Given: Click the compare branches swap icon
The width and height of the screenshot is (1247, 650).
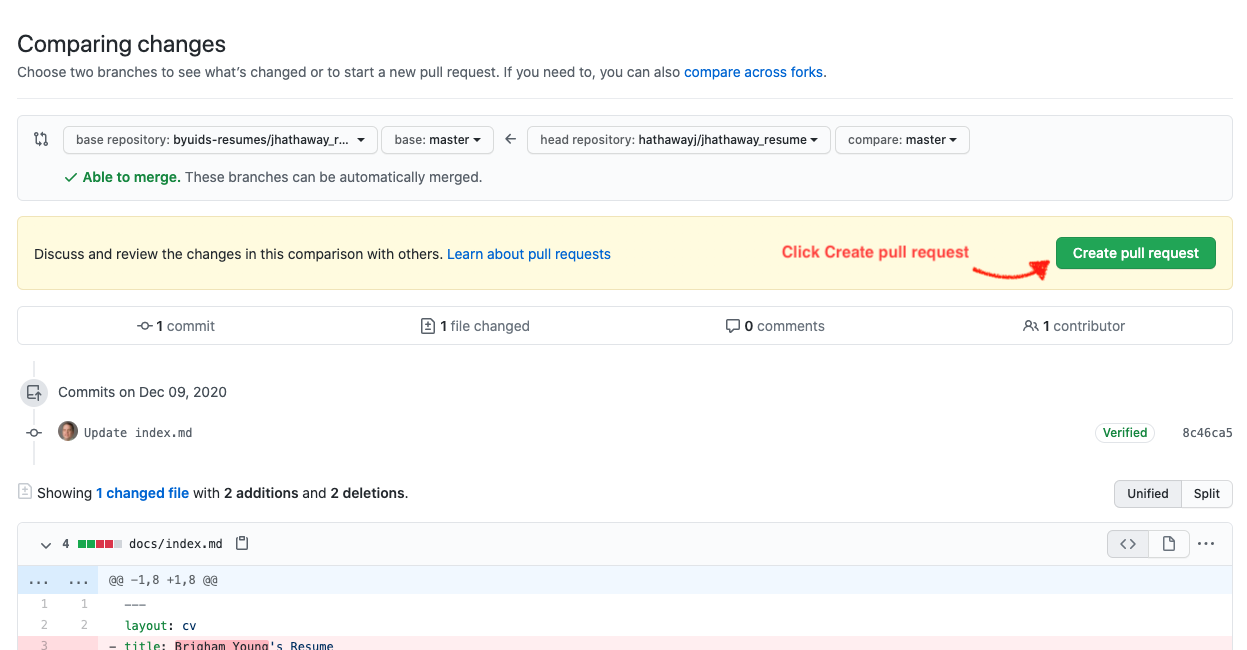Looking at the screenshot, I should [x=41, y=139].
